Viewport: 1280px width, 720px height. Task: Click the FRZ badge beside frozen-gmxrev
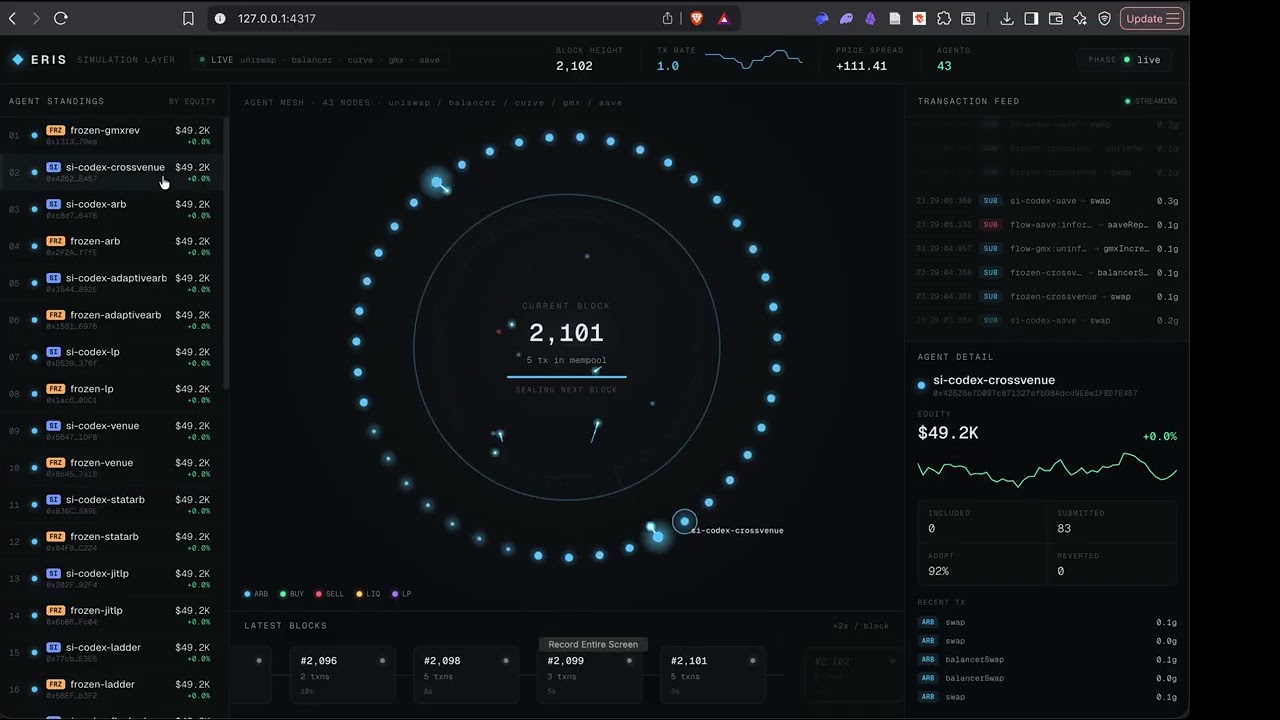[x=55, y=130]
